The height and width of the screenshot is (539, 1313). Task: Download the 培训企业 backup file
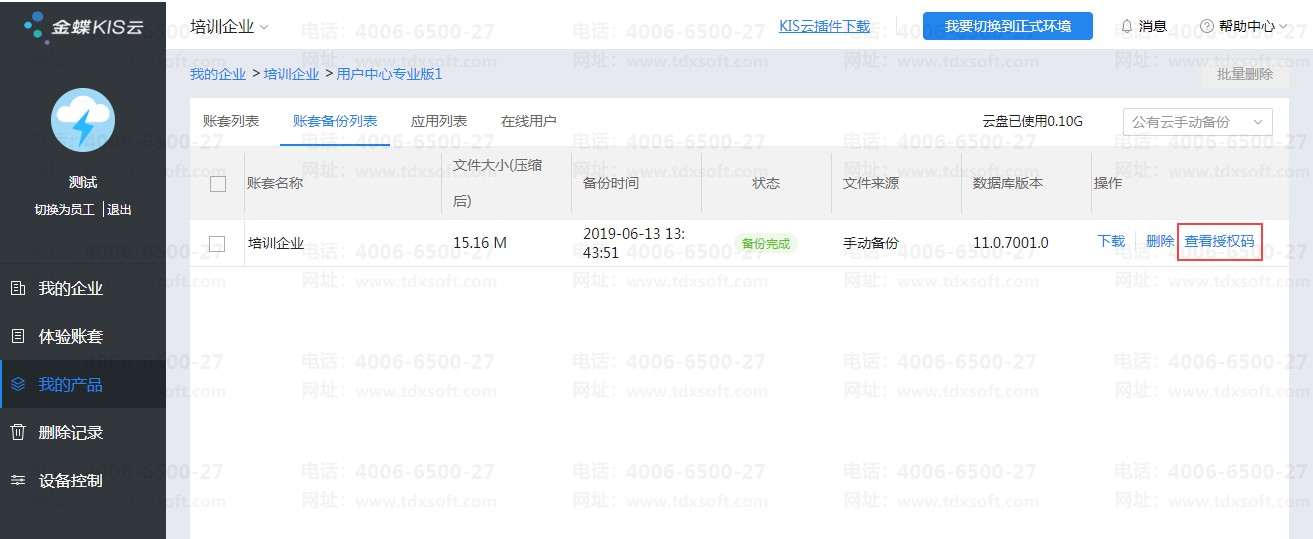point(1111,241)
